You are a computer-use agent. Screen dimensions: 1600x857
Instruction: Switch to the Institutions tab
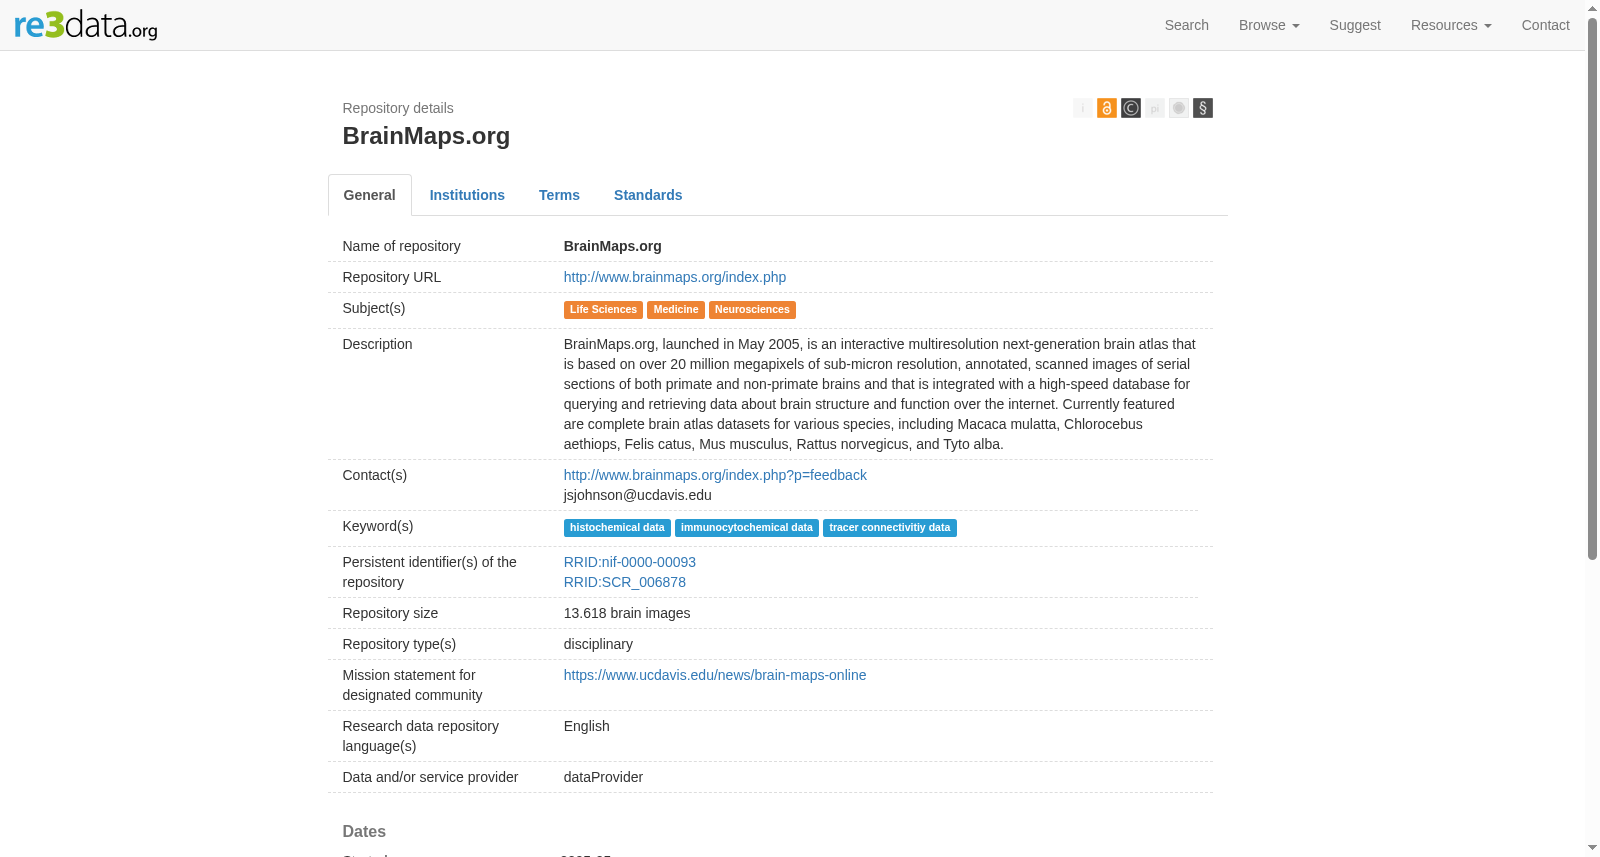467,195
